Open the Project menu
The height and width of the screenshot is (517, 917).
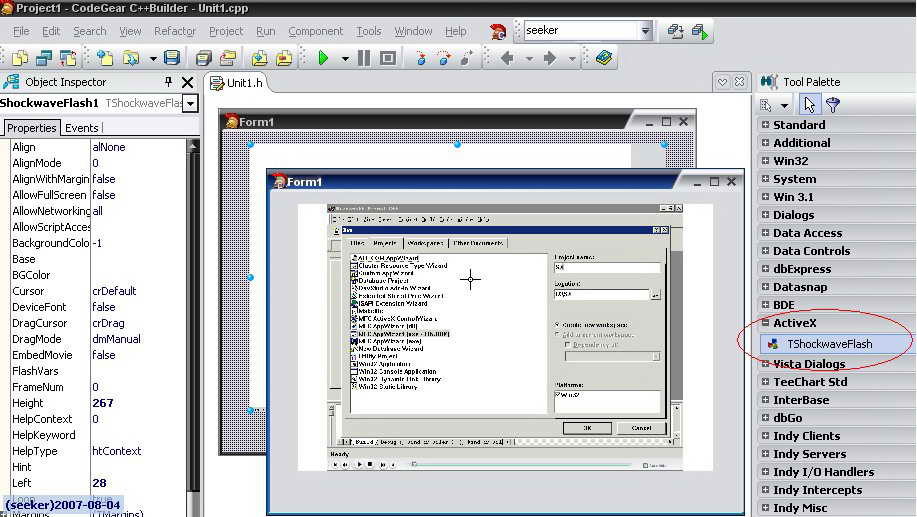[x=226, y=31]
